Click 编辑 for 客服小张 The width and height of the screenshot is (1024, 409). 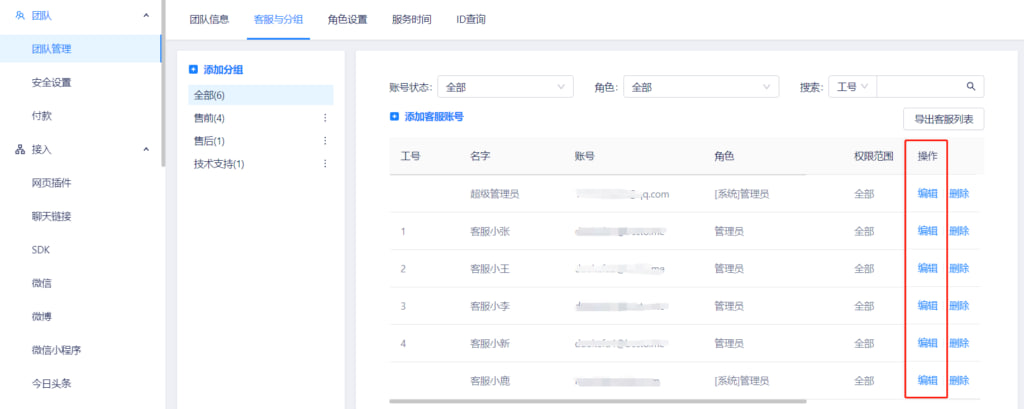tap(927, 231)
